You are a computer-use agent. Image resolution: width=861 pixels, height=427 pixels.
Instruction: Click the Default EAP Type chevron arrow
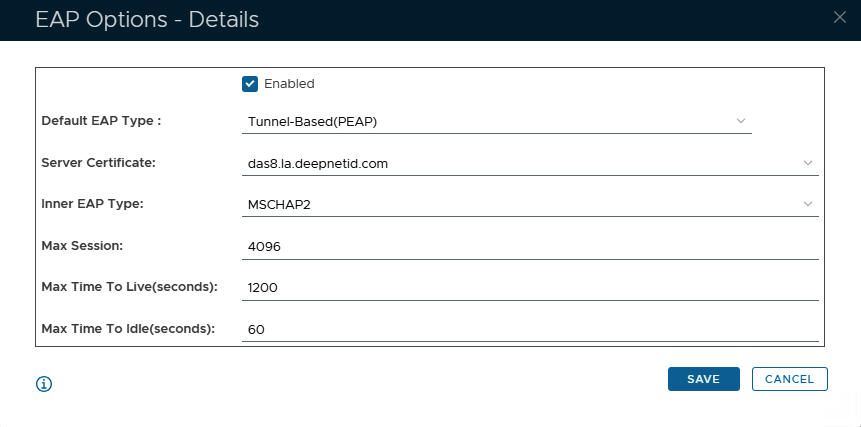click(x=741, y=121)
